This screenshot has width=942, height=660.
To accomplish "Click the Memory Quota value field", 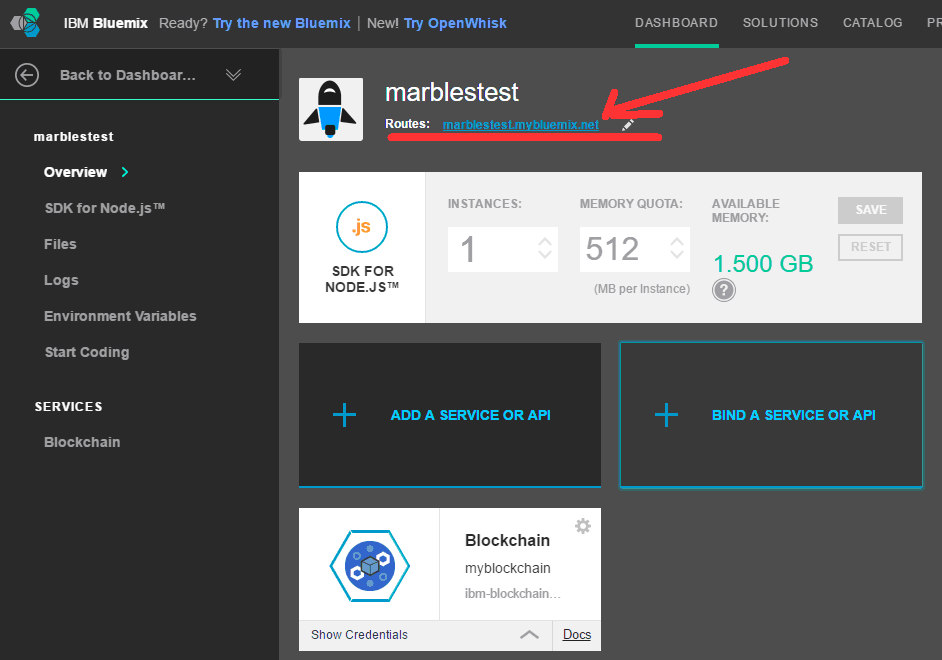I will 634,249.
